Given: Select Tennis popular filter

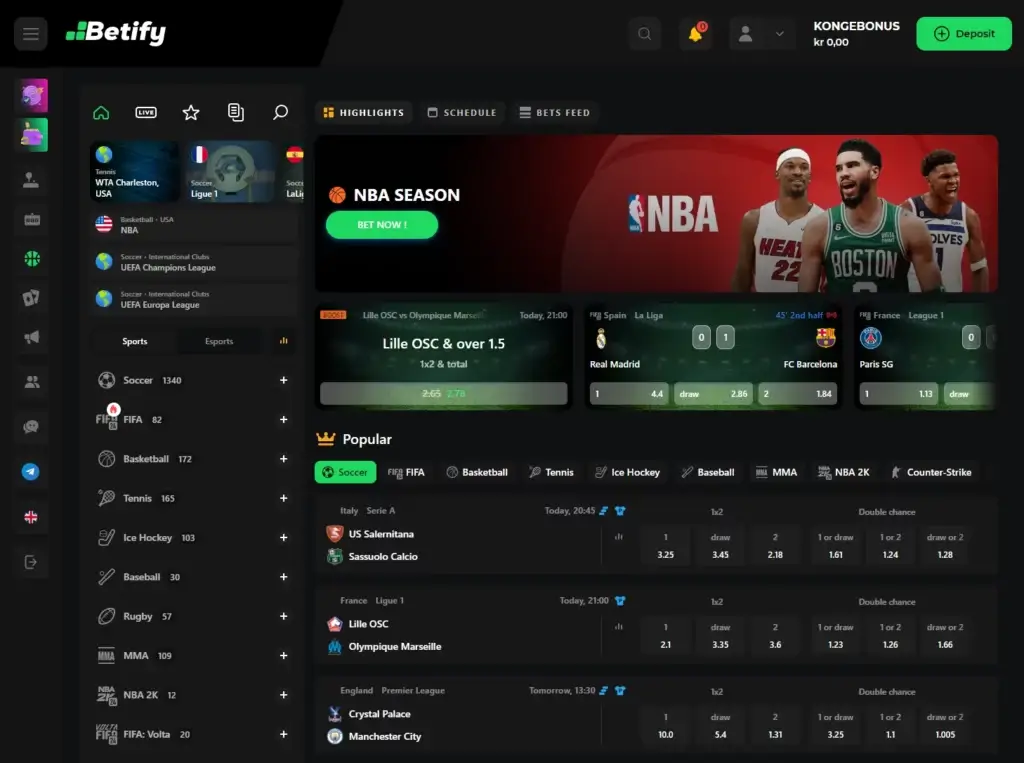Looking at the screenshot, I should tap(551, 472).
